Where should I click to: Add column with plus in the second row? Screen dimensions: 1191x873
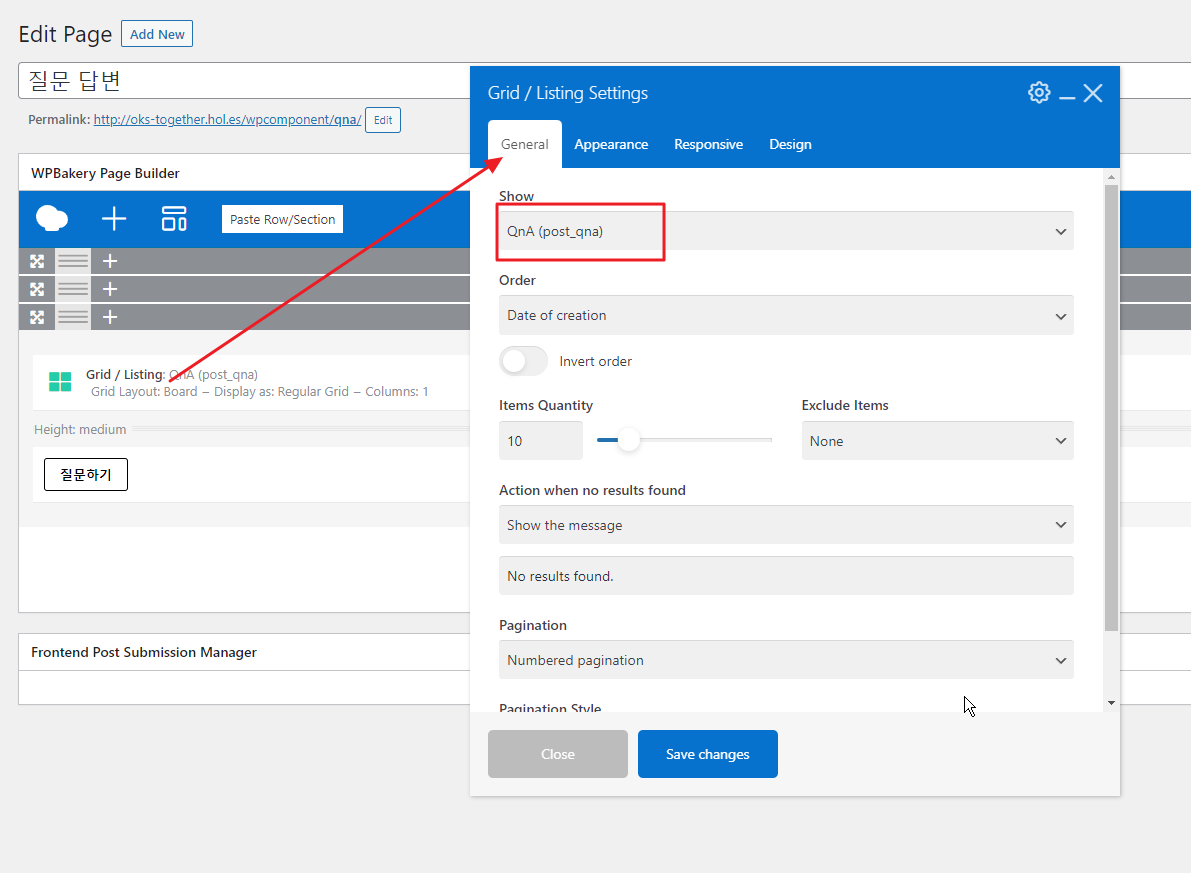coord(110,289)
